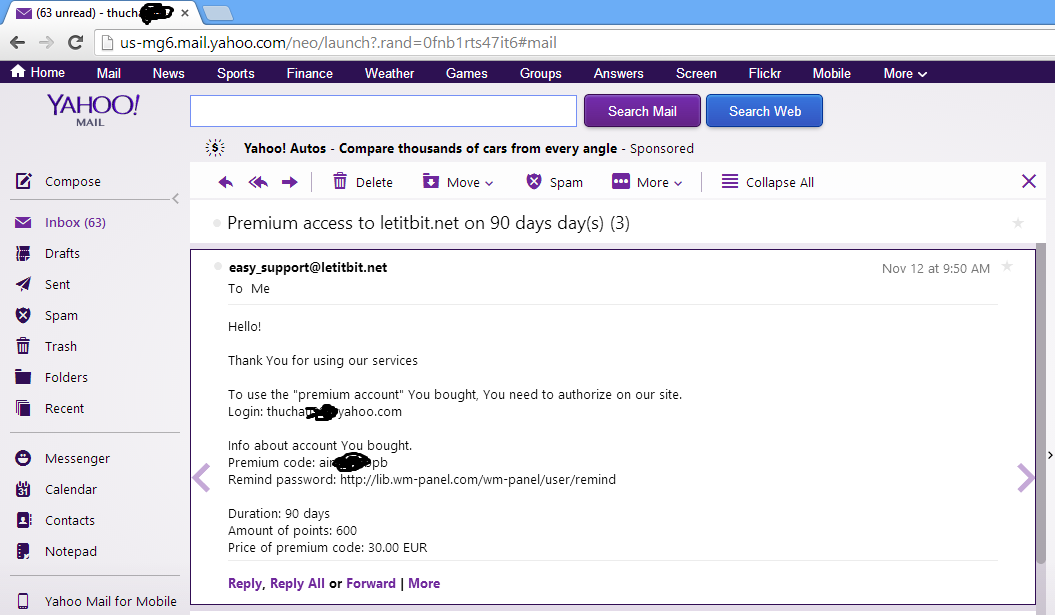
Task: Click the Compose pencil icon
Action: click(24, 181)
